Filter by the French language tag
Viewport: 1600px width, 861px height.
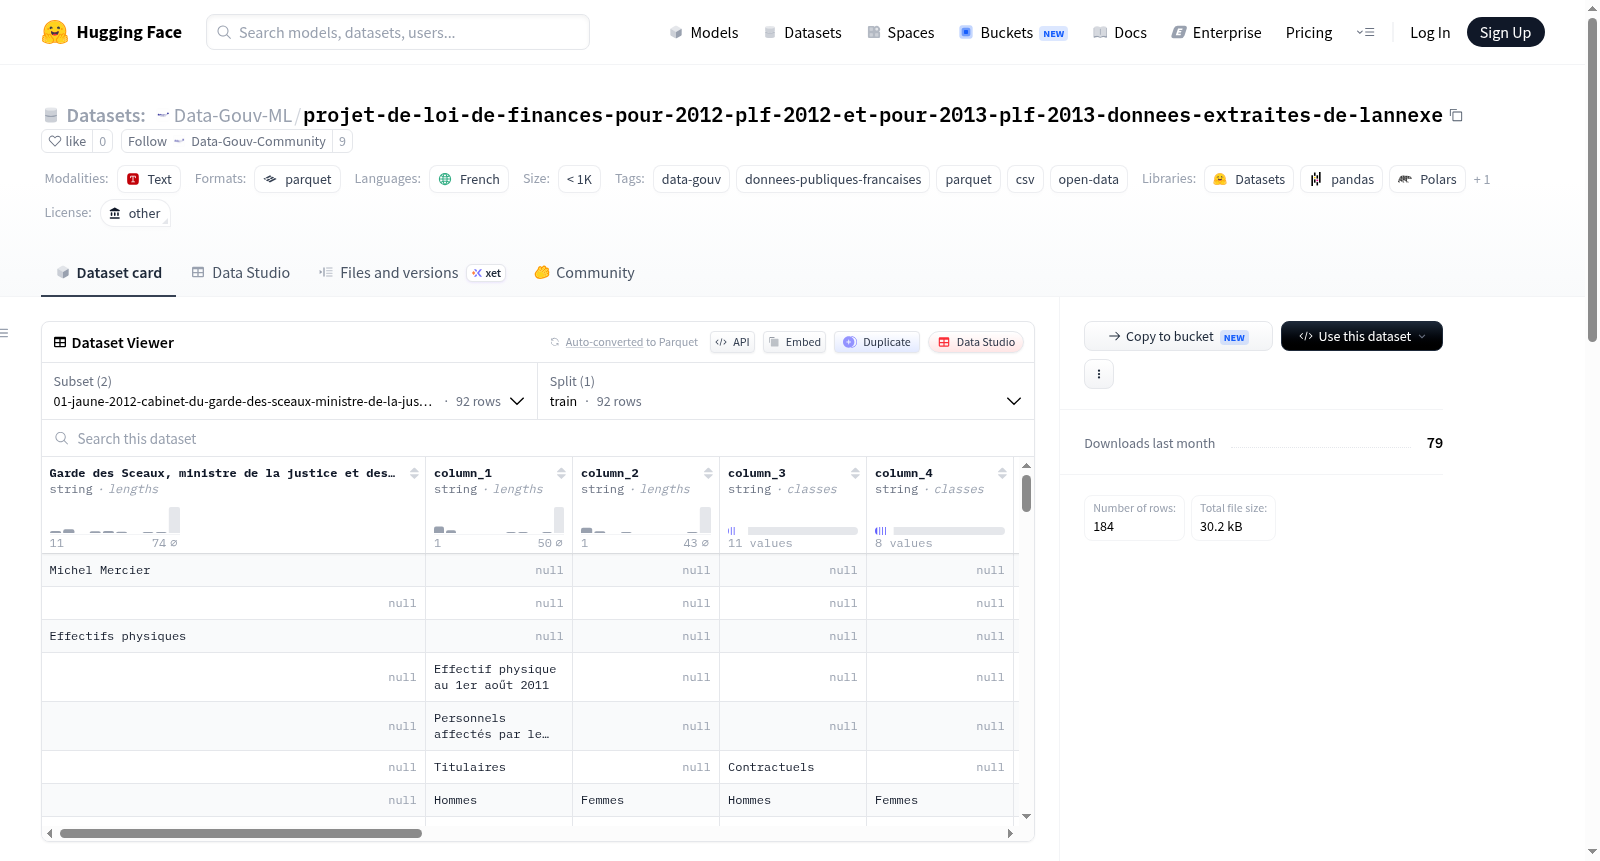coord(469,179)
